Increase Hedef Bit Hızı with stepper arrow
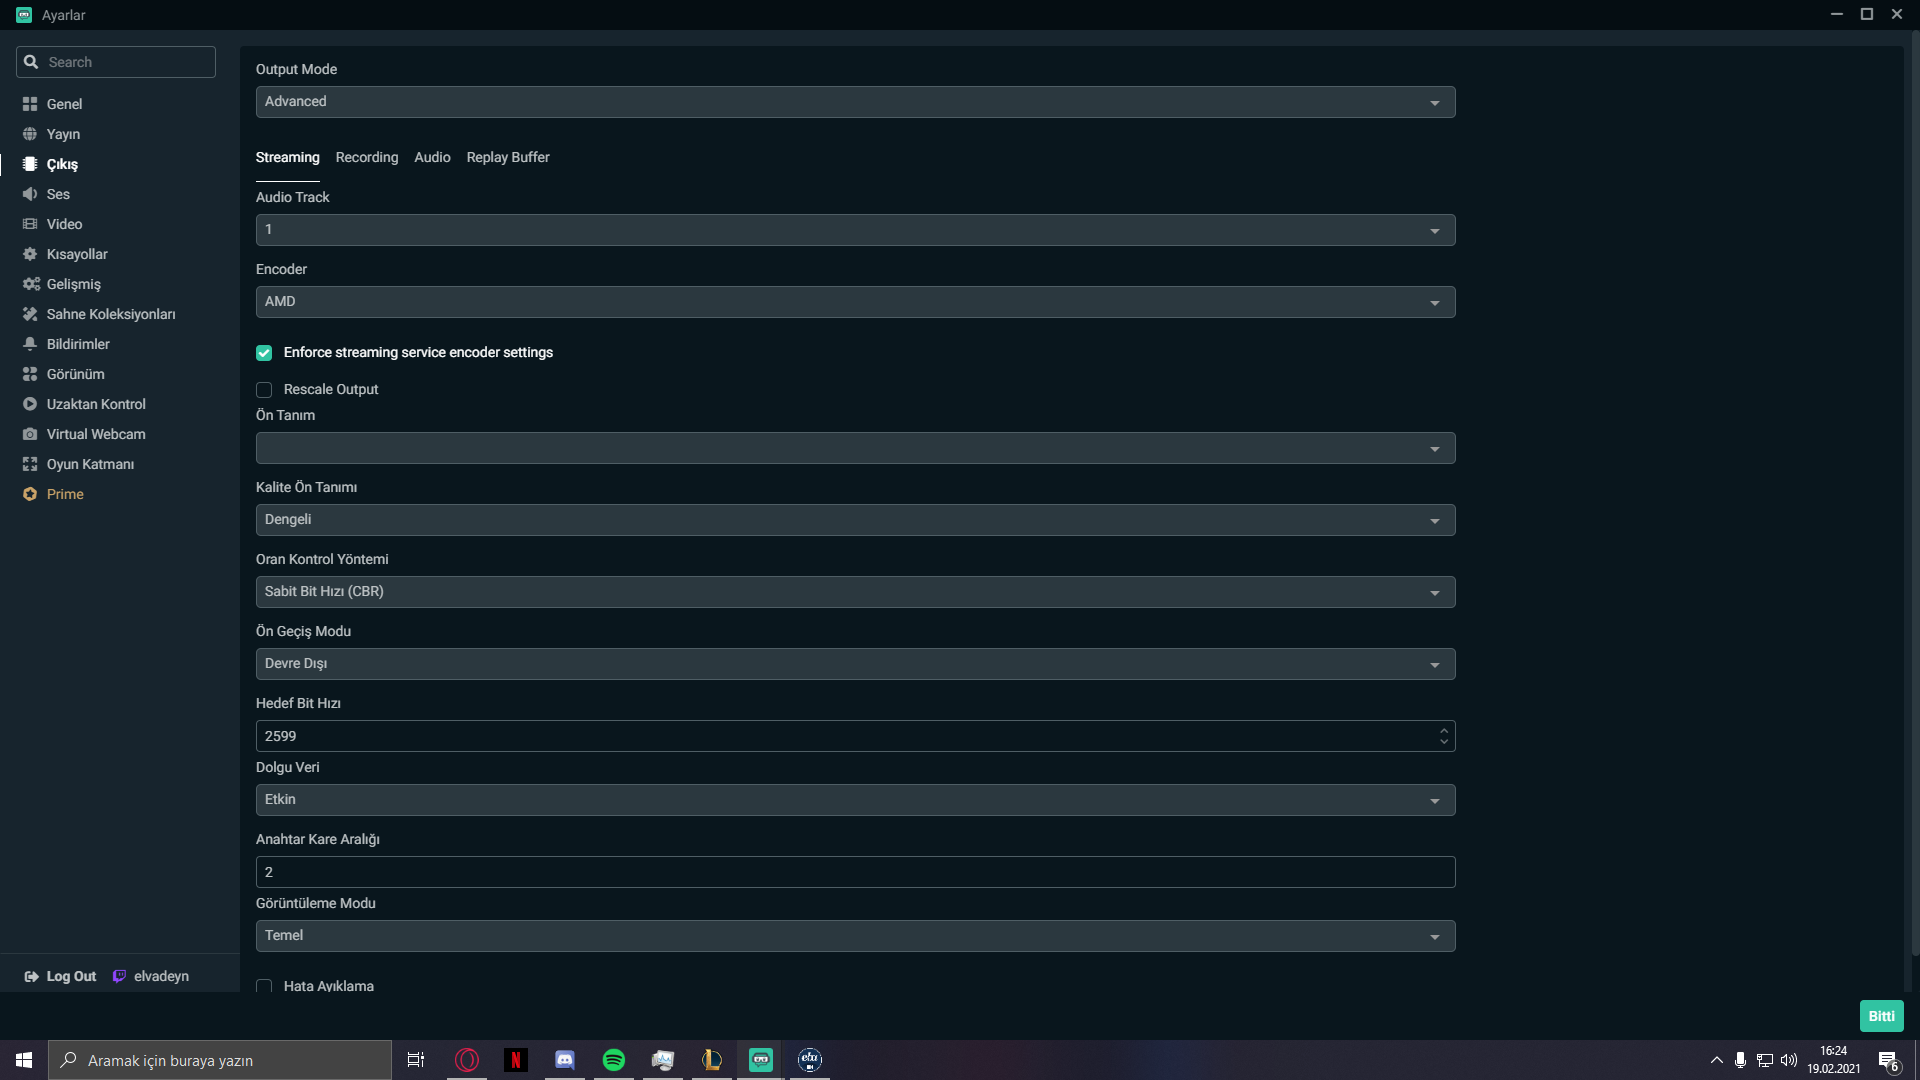This screenshot has width=1920, height=1080. pos(1443,730)
